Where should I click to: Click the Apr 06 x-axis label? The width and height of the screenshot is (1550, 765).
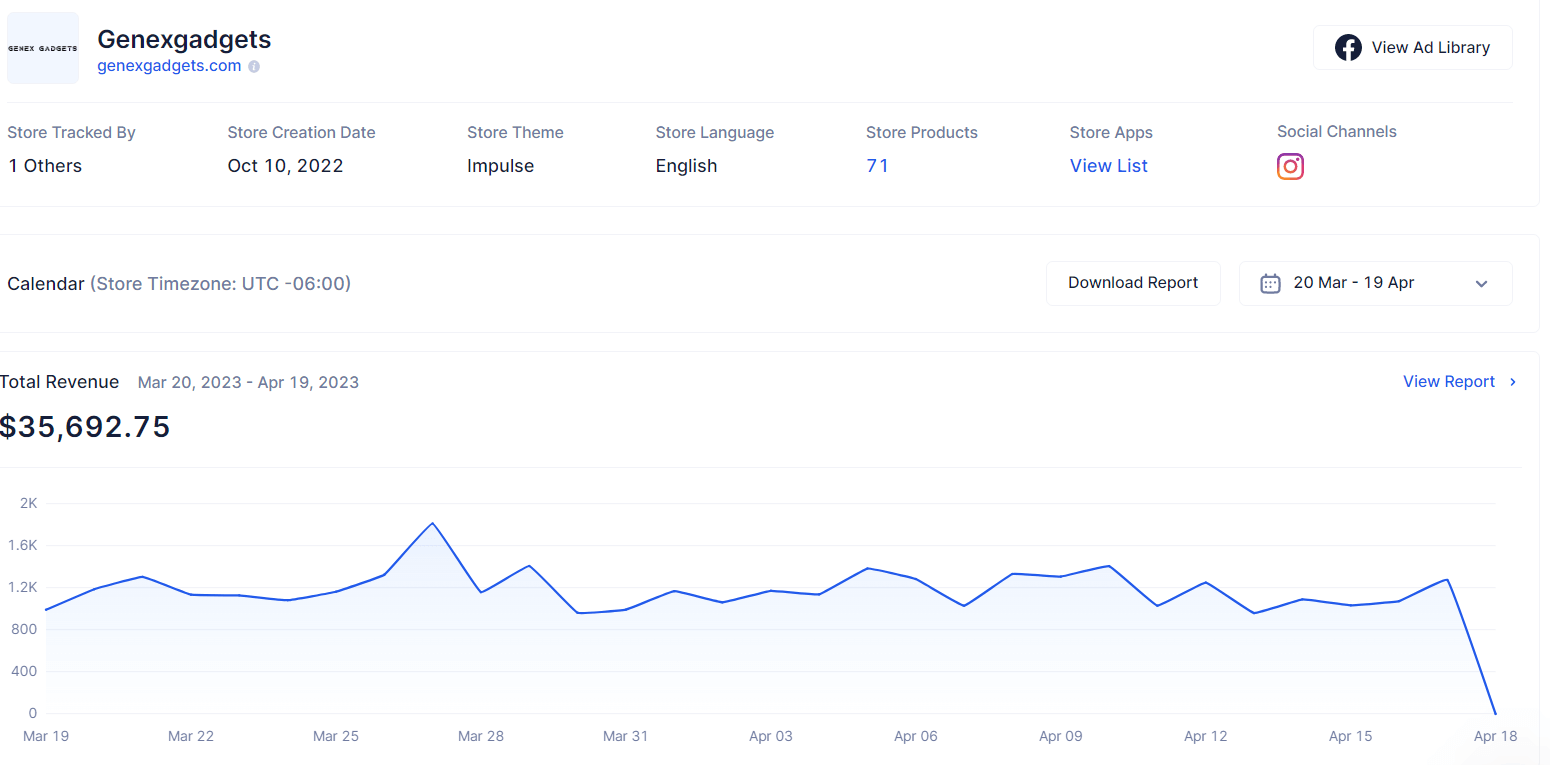[916, 736]
